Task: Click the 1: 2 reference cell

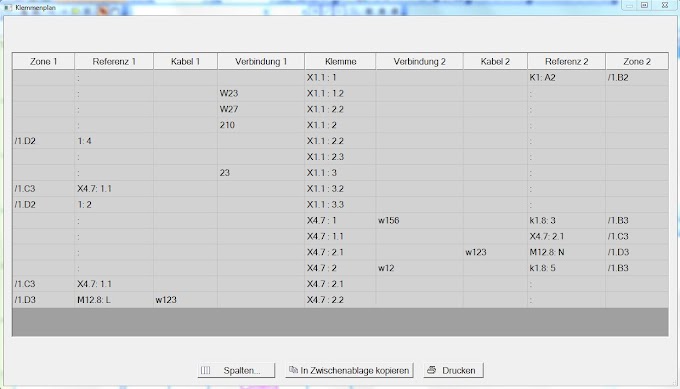Action: 114,204
